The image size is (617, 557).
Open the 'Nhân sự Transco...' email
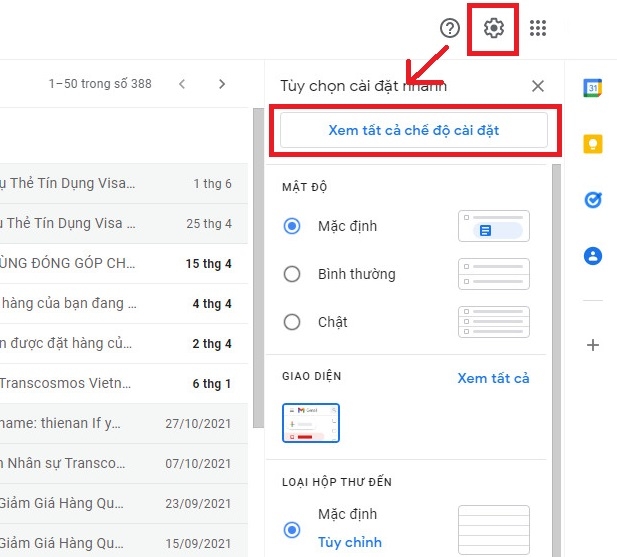click(x=124, y=463)
